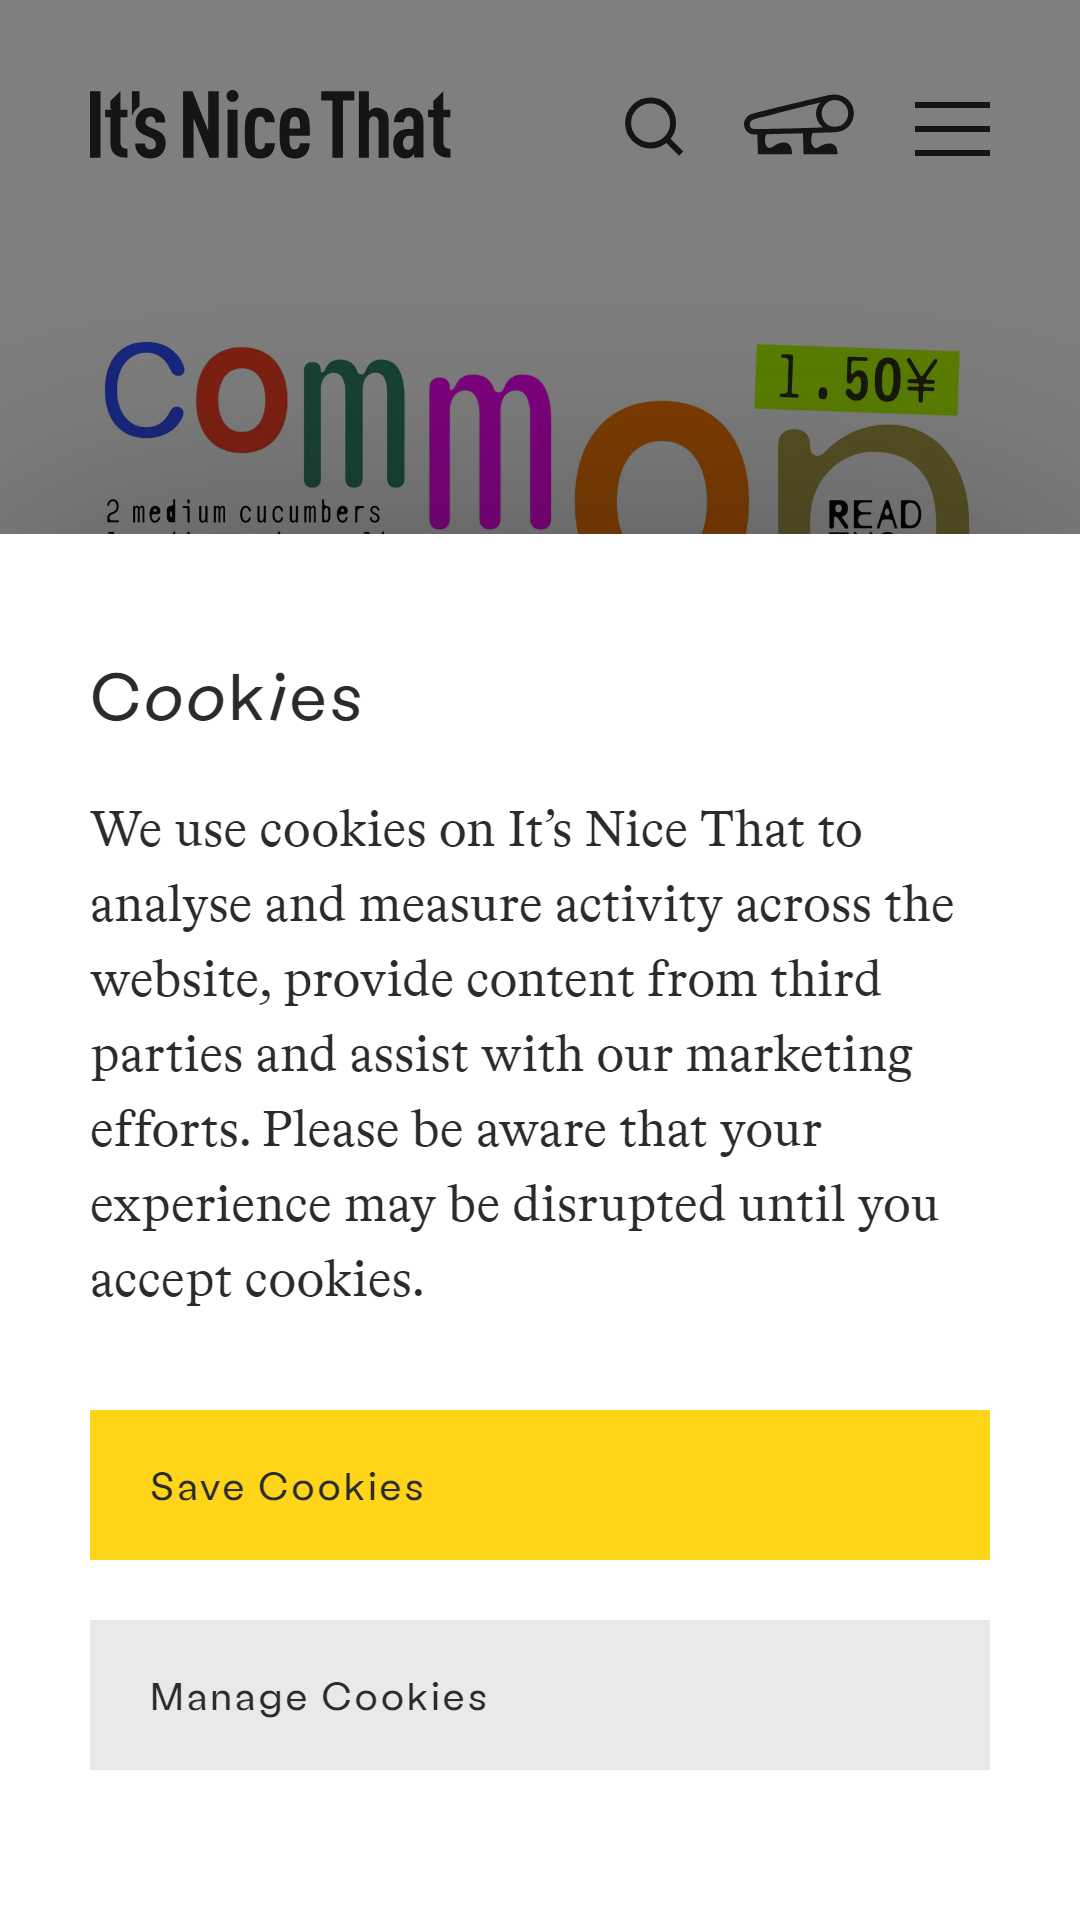Screen dimensions: 1080x1920
Task: Click the words 'accept cookies.' in paragraph
Action: coord(257,1280)
